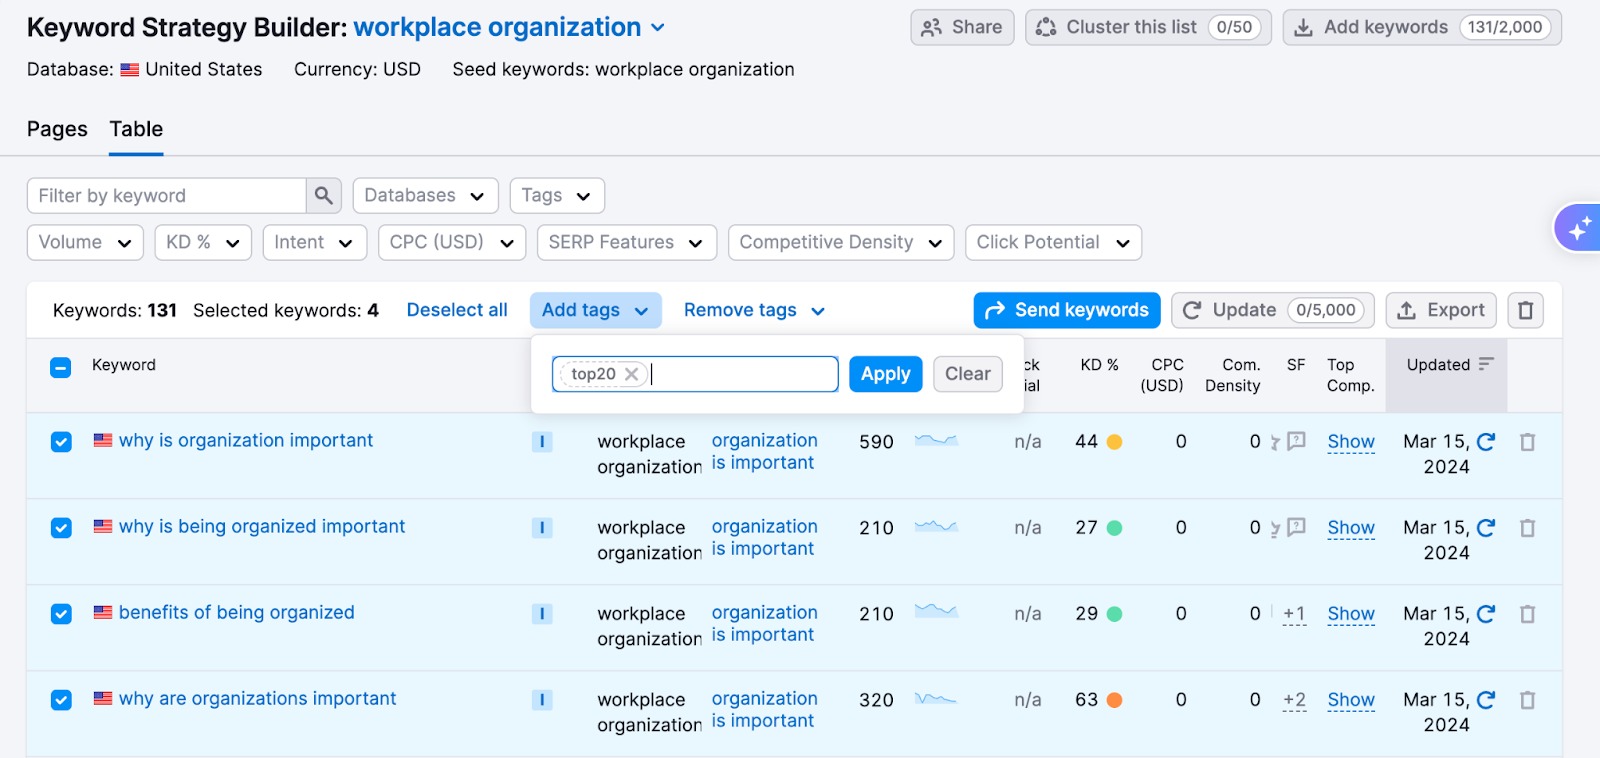
Task: Open the AI sparkle assistant button
Action: coord(1578,230)
